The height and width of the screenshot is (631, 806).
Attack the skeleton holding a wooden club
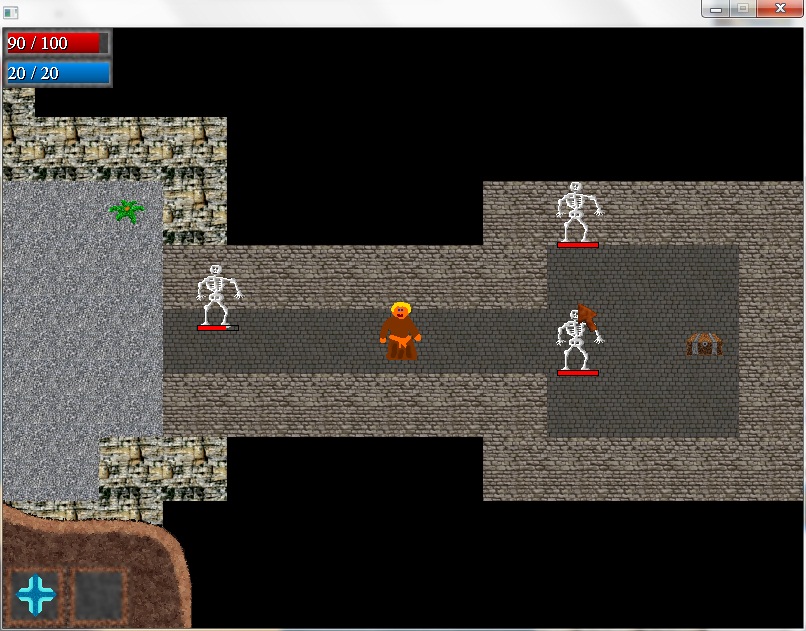579,338
